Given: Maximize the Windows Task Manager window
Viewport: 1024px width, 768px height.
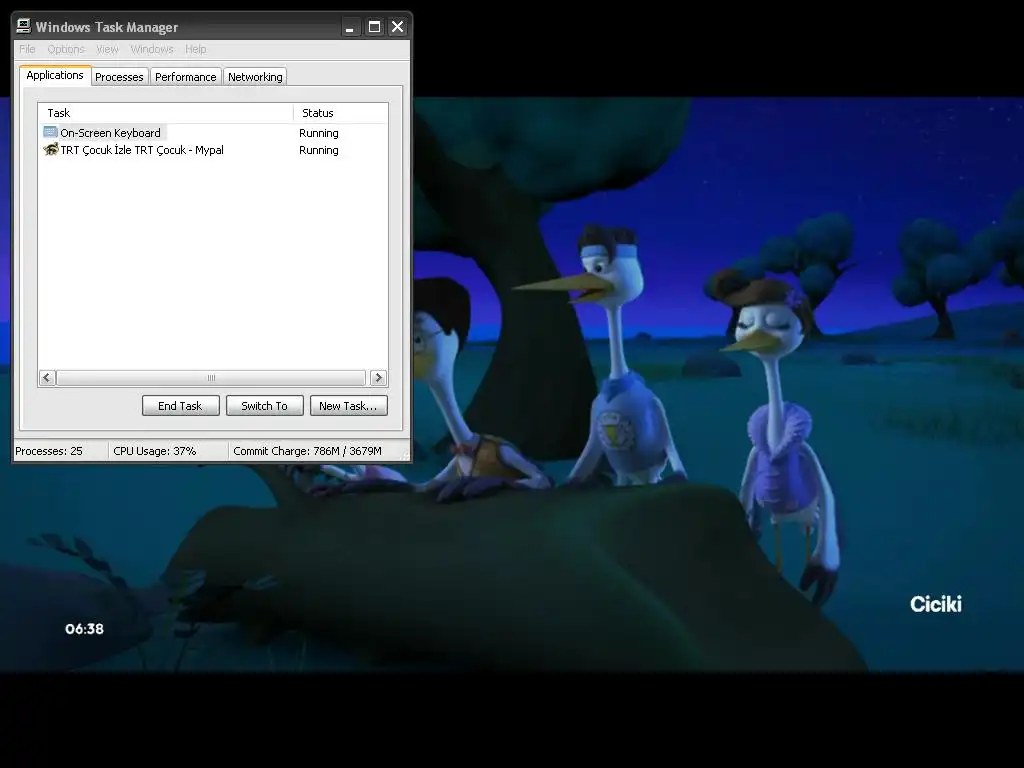Looking at the screenshot, I should tap(374, 27).
